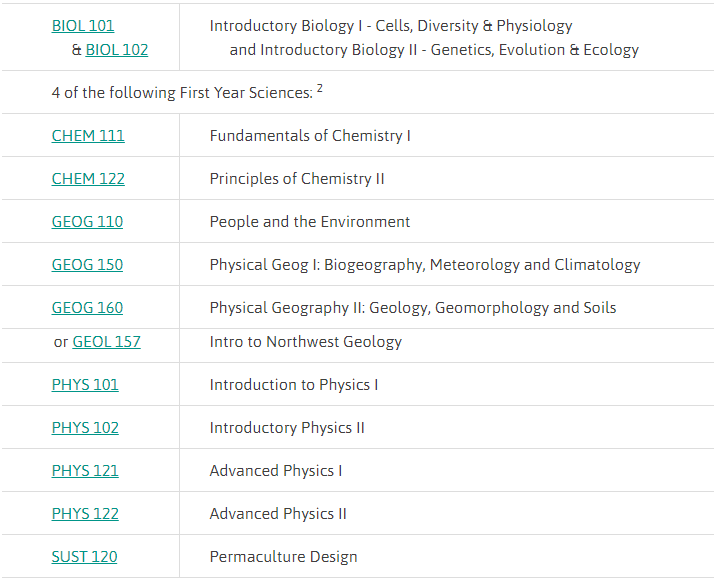Go to the PHYS 101 link
The image size is (714, 582).
pyautogui.click(x=85, y=385)
